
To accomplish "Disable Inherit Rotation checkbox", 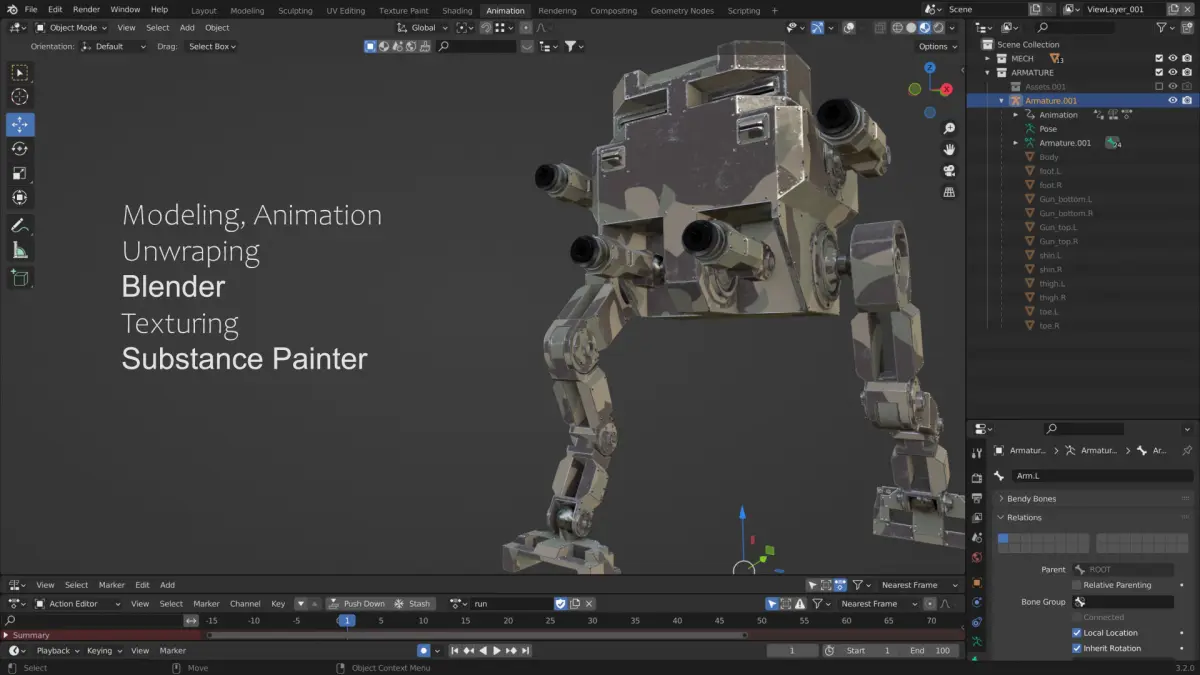I will [x=1077, y=648].
